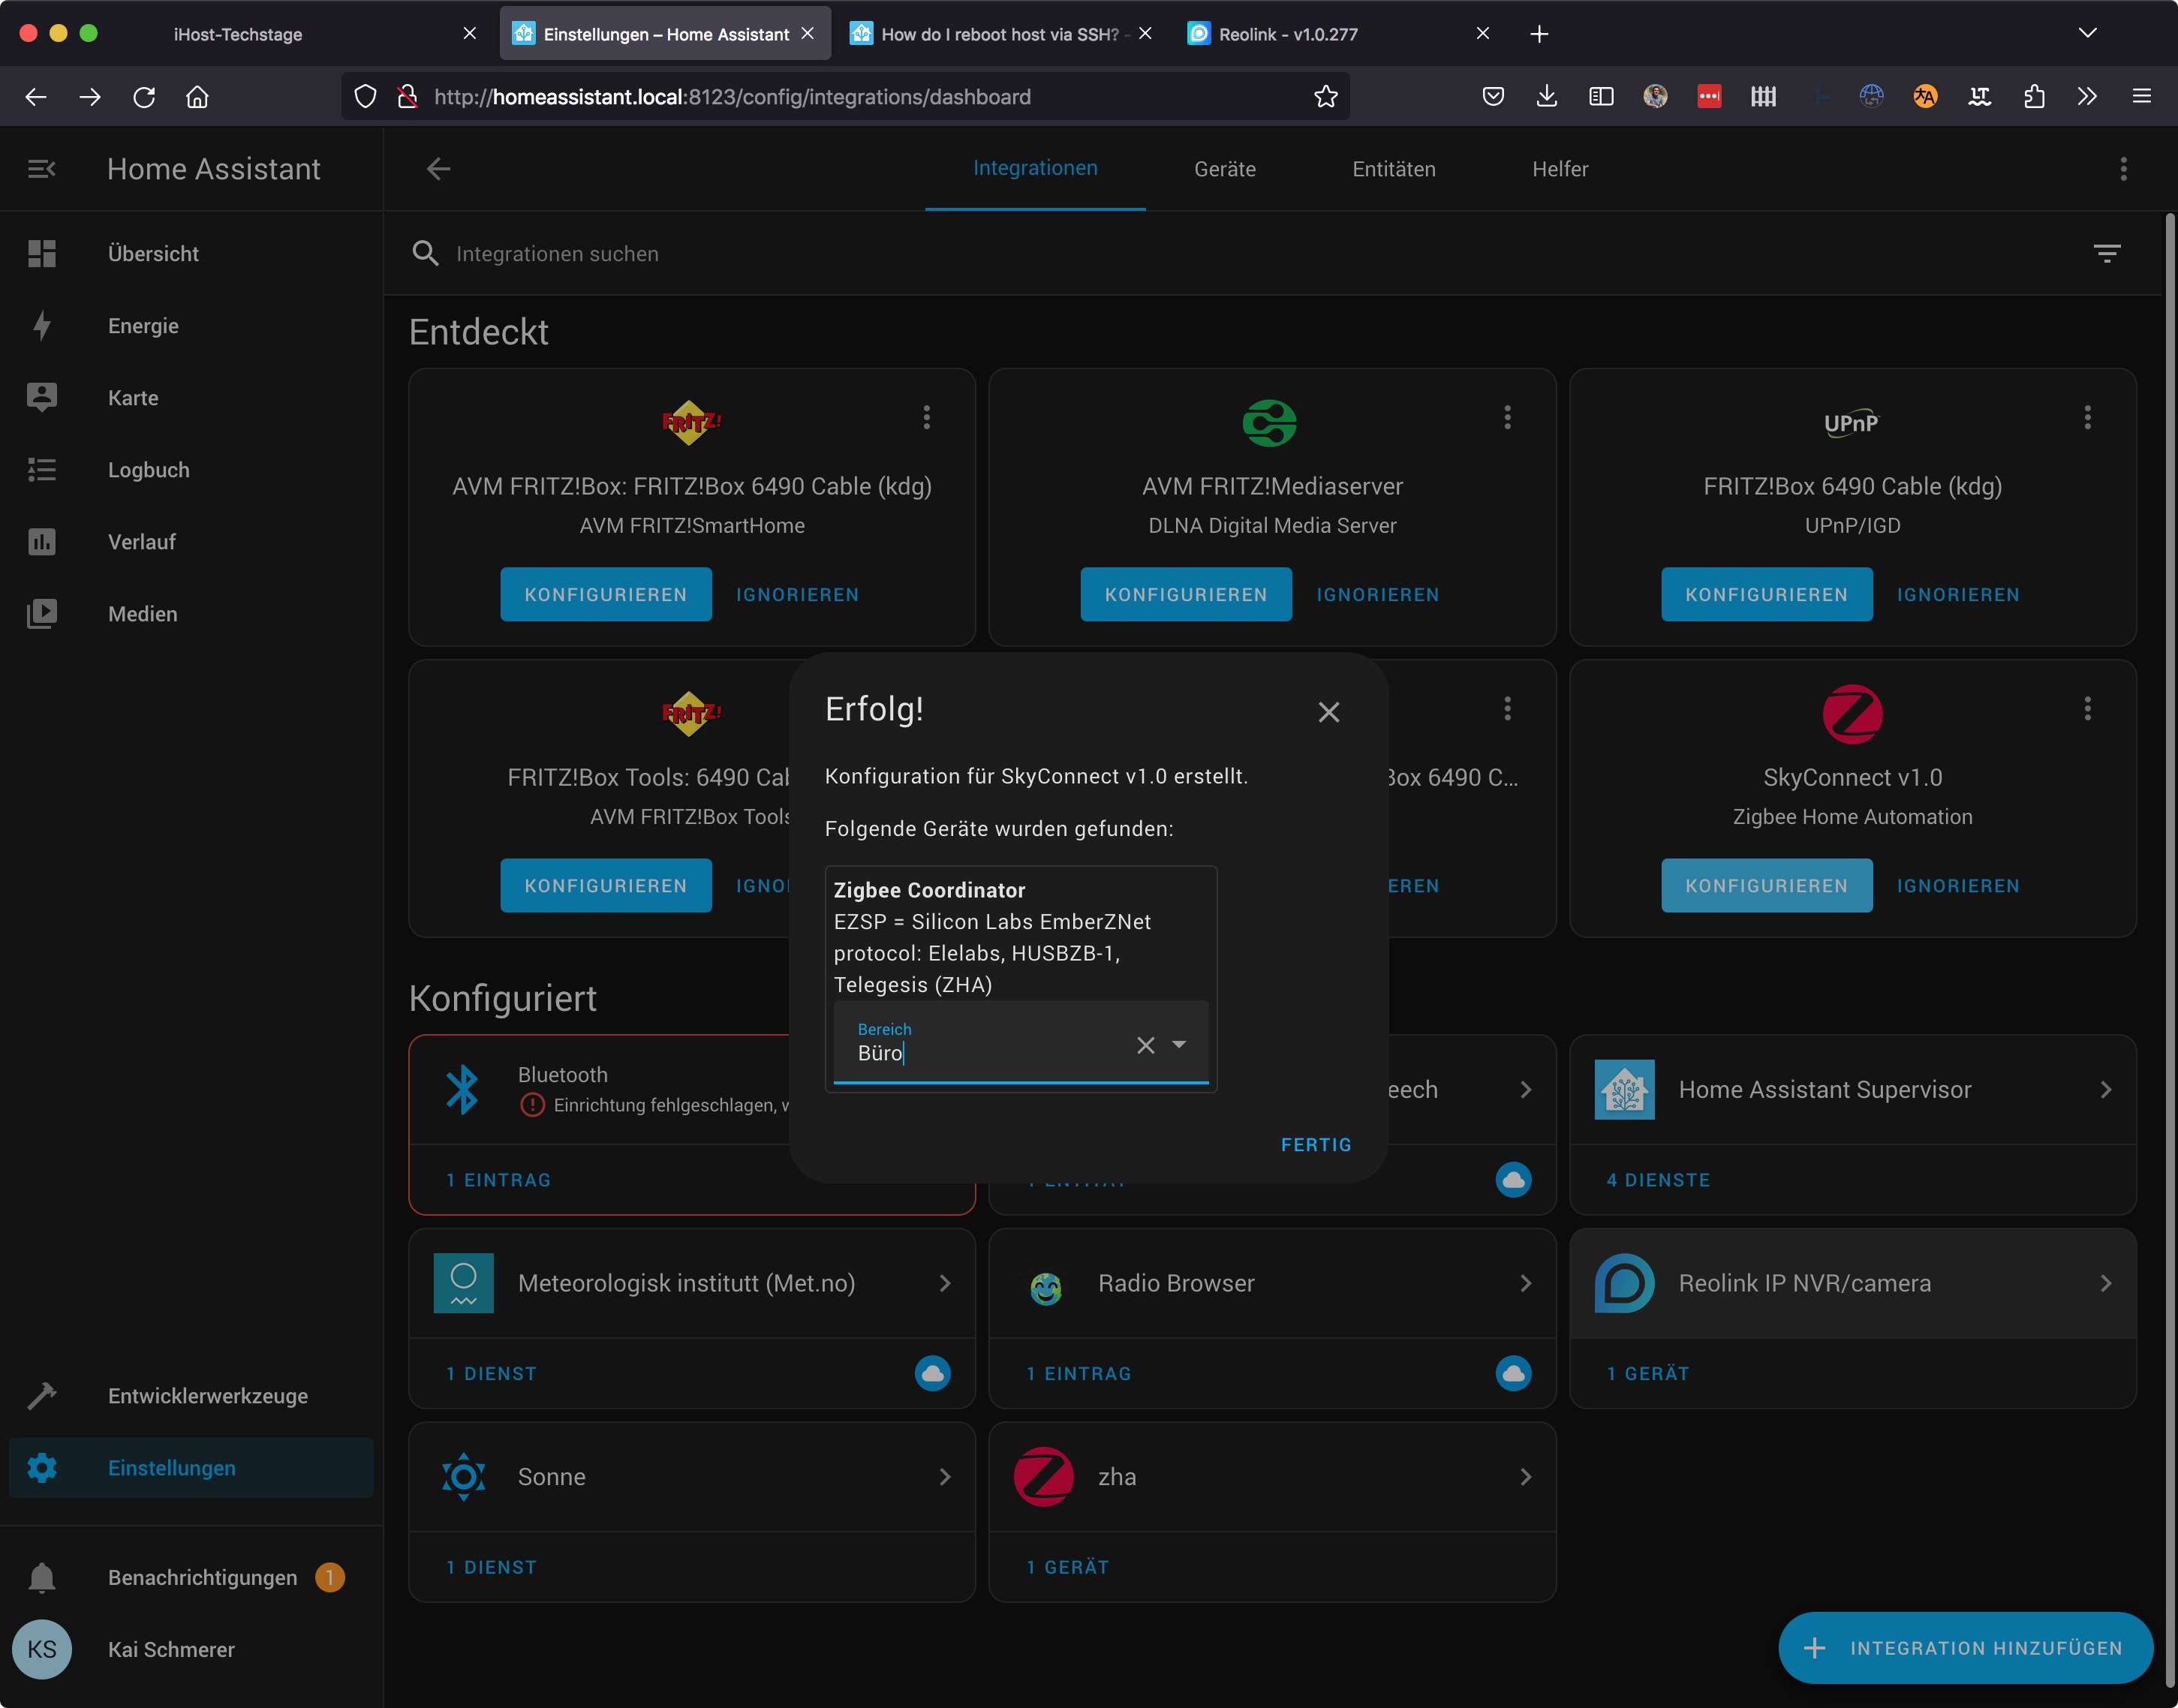Clear the Bereich field value
Viewport: 2178px width, 1708px height.
[1145, 1045]
